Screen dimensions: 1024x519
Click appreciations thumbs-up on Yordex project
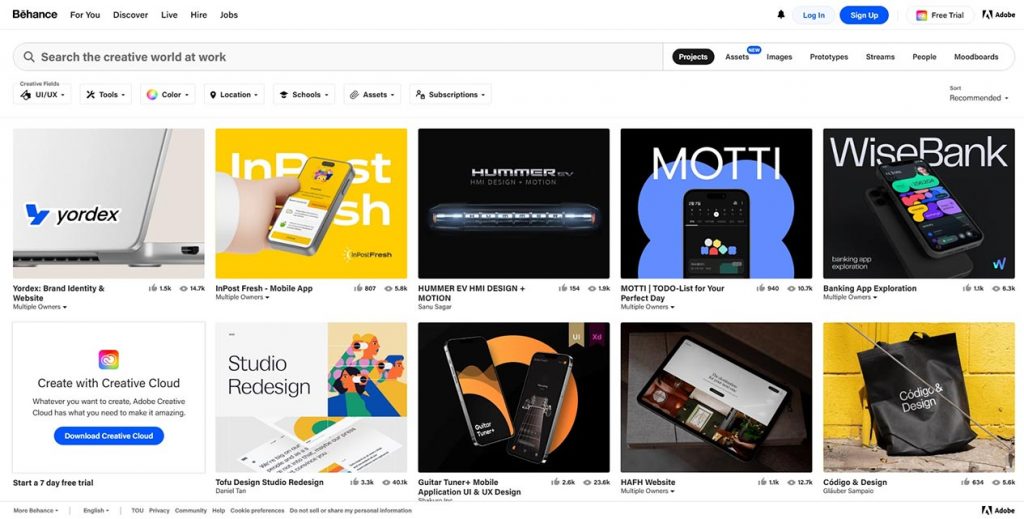pyautogui.click(x=153, y=288)
